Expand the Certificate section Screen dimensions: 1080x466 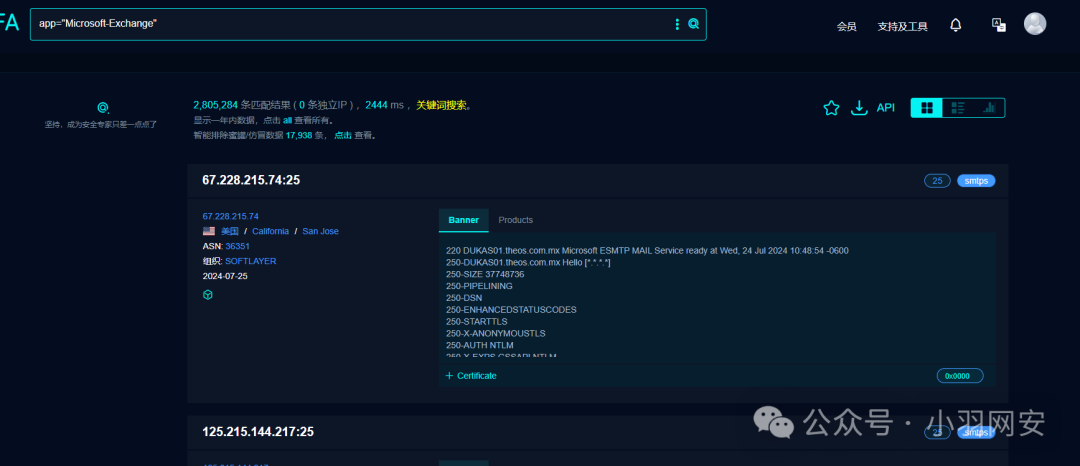(x=471, y=376)
